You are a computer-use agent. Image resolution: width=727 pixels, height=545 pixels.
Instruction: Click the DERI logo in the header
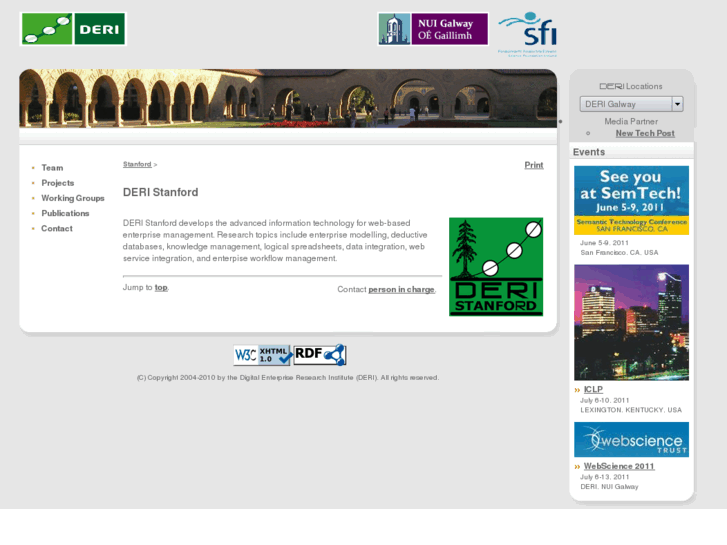[73, 29]
